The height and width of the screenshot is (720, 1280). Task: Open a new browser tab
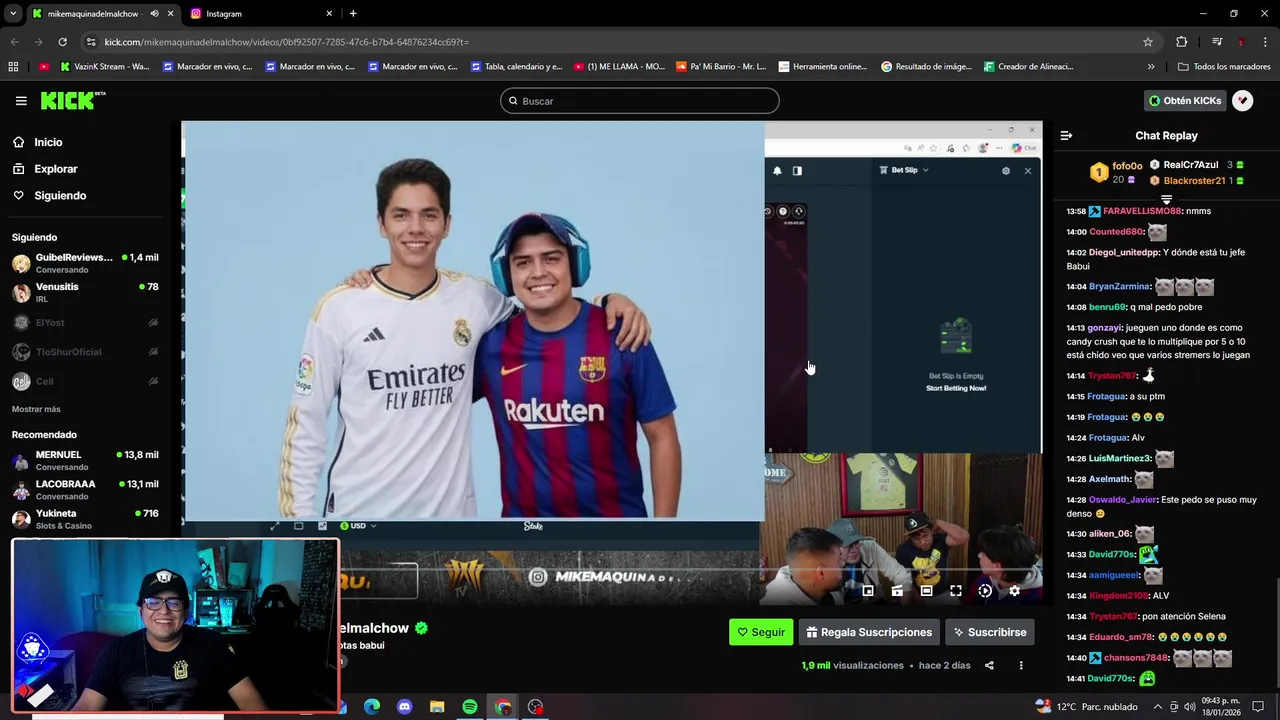tap(353, 14)
